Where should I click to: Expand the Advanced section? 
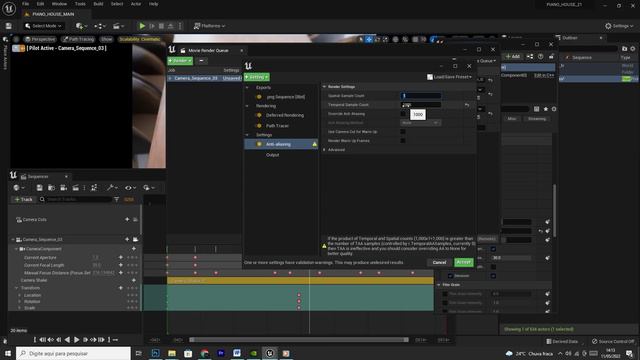[324, 150]
